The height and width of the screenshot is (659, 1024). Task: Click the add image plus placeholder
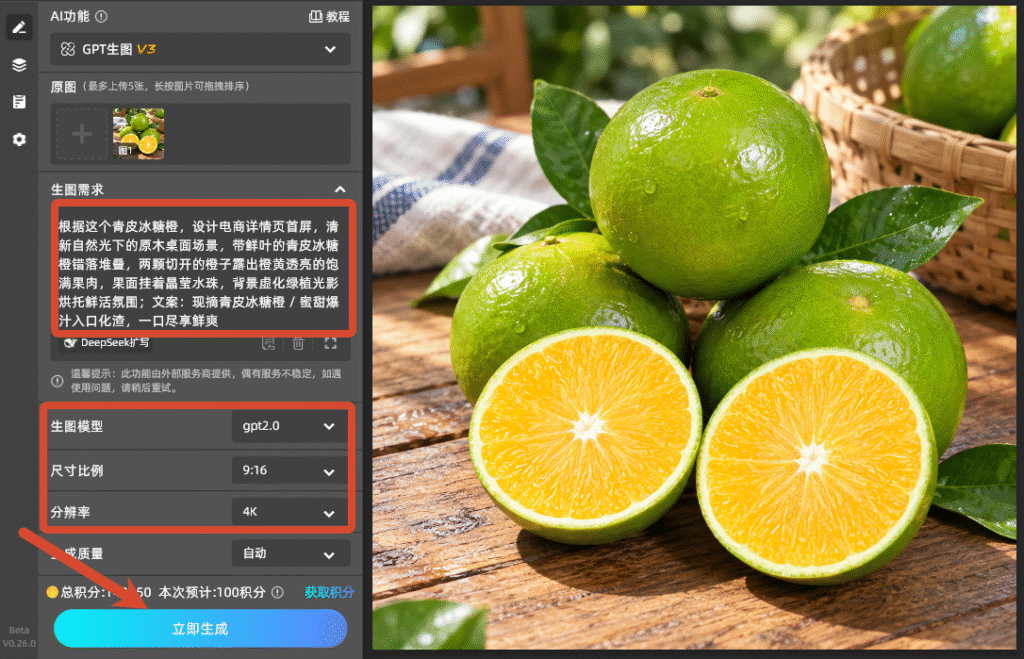tap(82, 135)
